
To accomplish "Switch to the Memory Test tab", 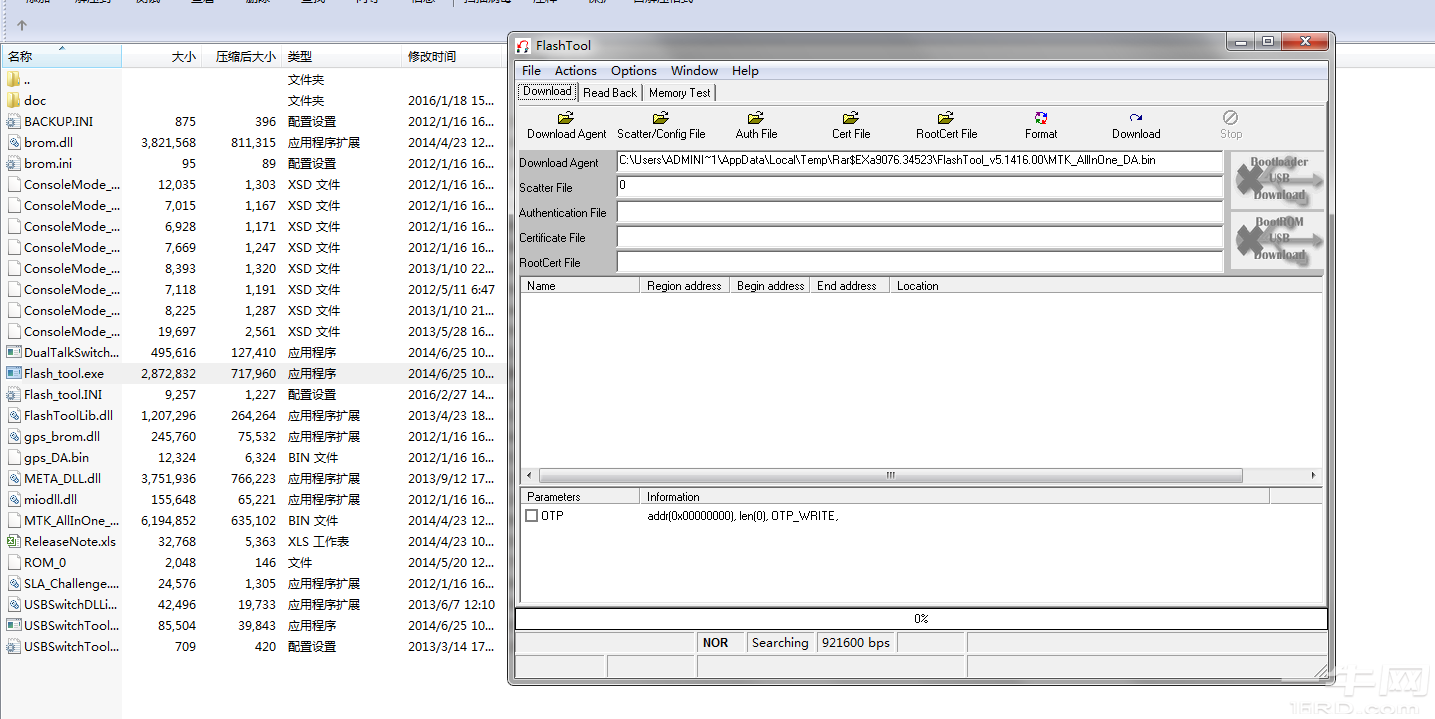I will coord(680,93).
